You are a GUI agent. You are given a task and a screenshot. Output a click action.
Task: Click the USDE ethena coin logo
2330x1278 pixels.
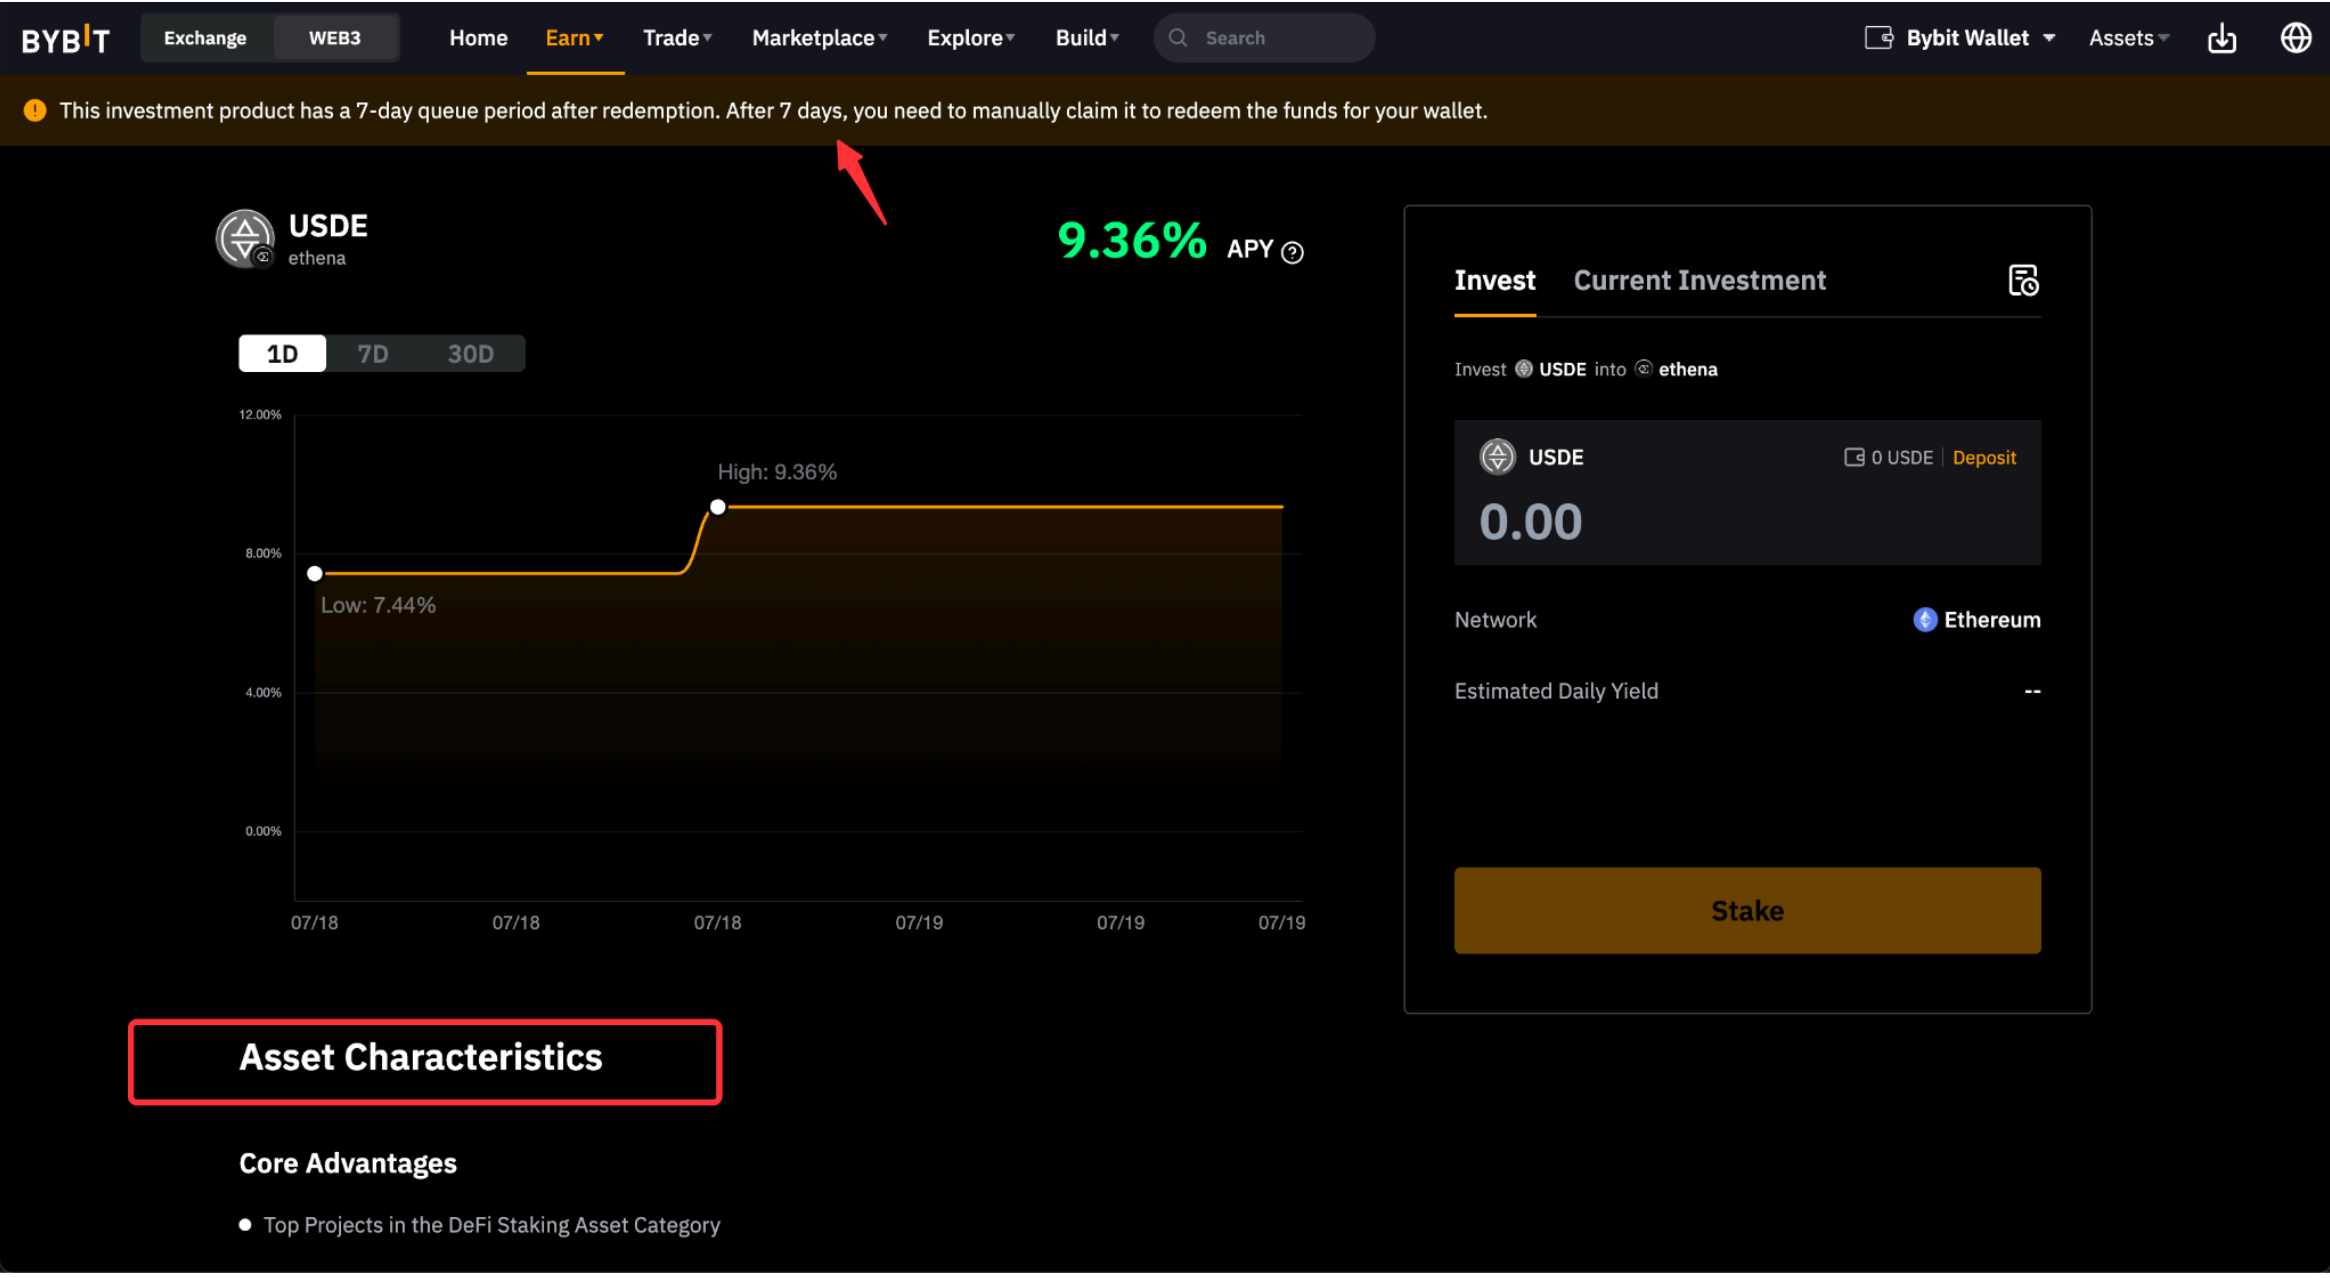click(245, 239)
